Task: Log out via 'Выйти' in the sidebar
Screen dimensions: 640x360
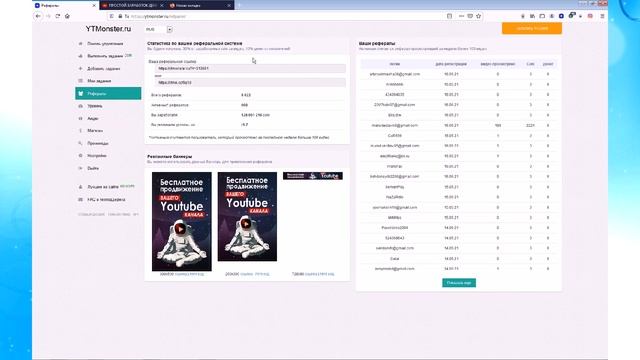Action: [x=93, y=168]
